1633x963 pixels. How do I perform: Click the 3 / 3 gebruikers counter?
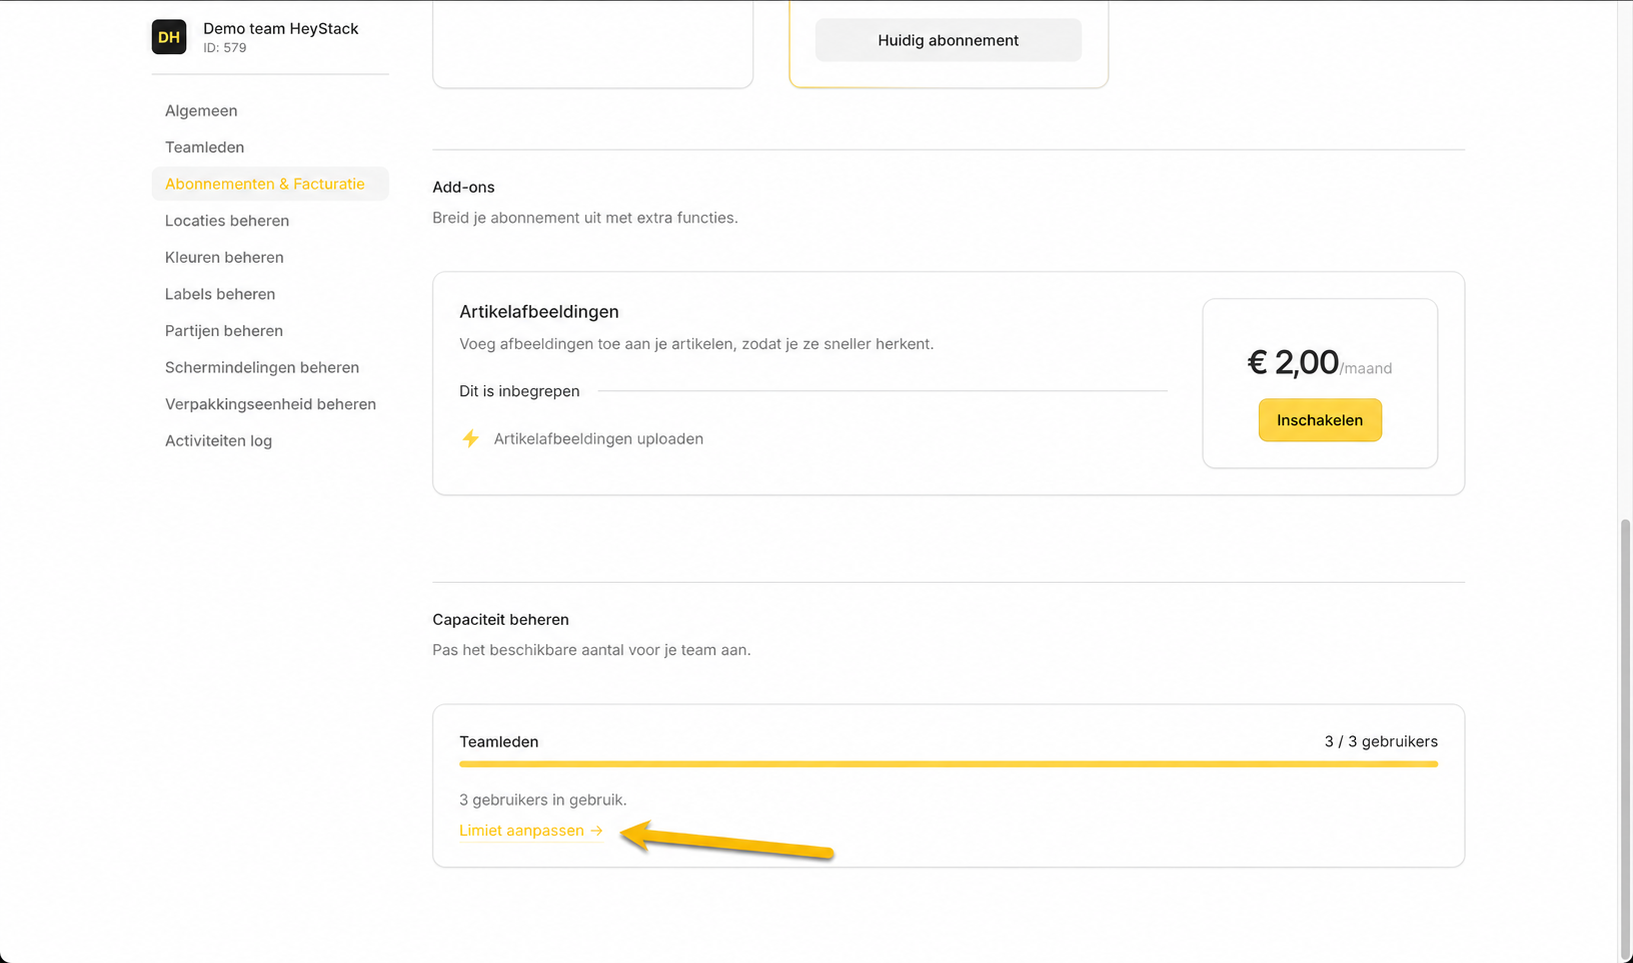pos(1381,742)
